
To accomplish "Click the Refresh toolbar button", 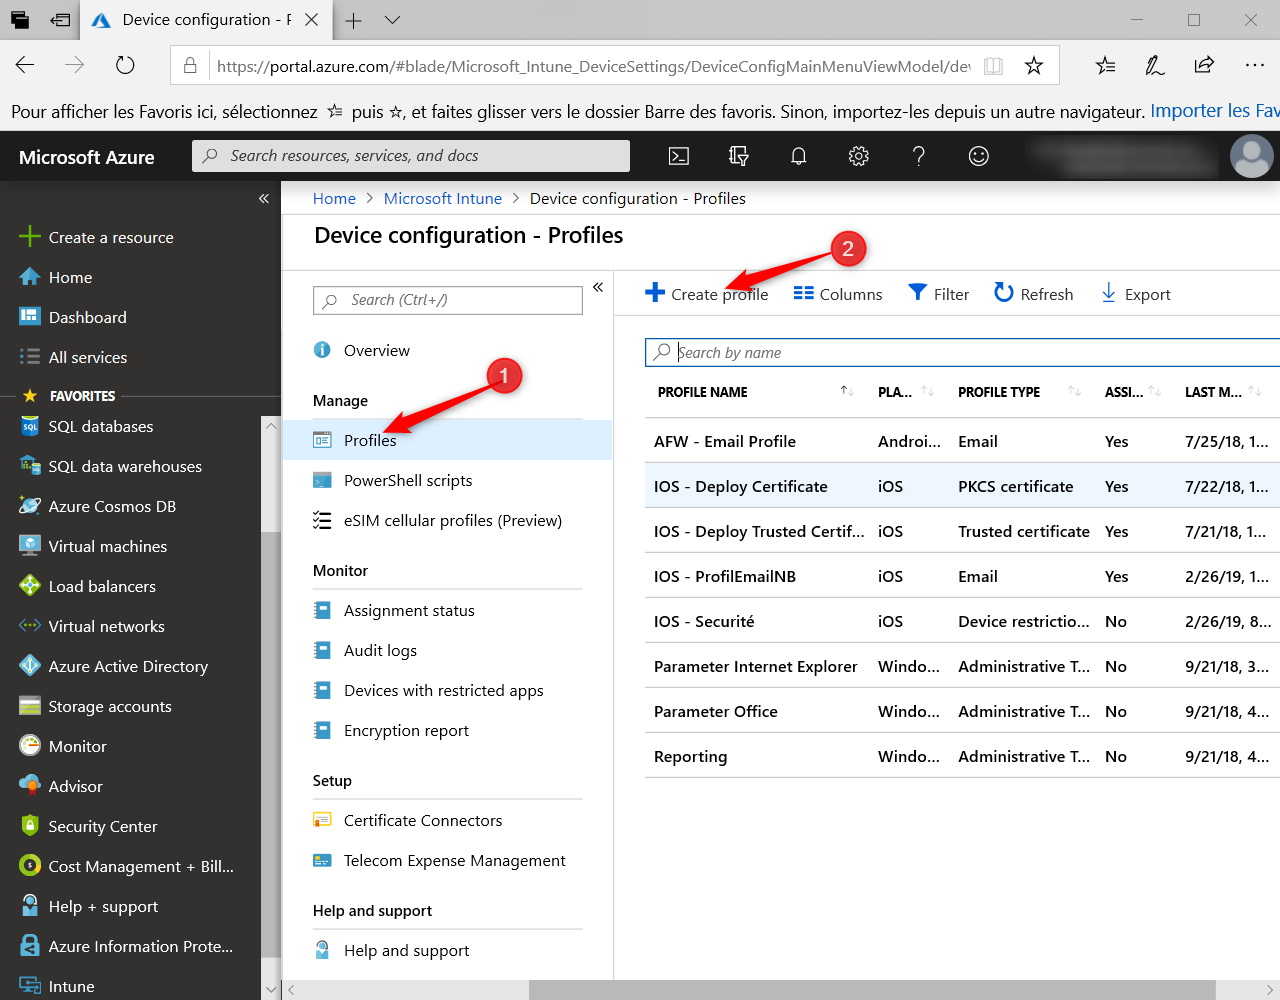I will (1034, 294).
